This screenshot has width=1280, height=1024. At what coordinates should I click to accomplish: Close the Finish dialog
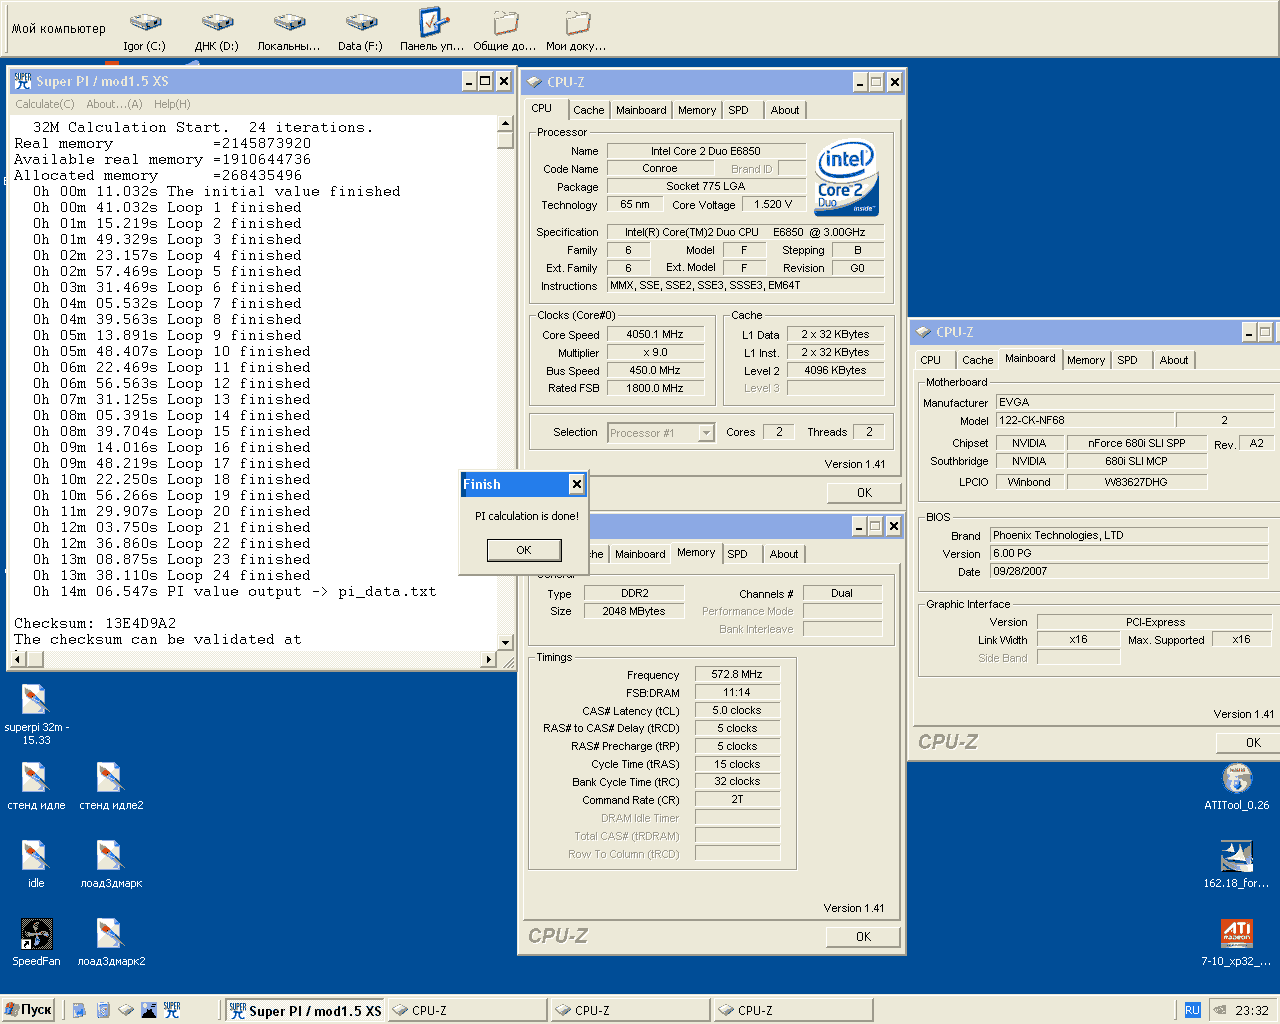point(576,484)
